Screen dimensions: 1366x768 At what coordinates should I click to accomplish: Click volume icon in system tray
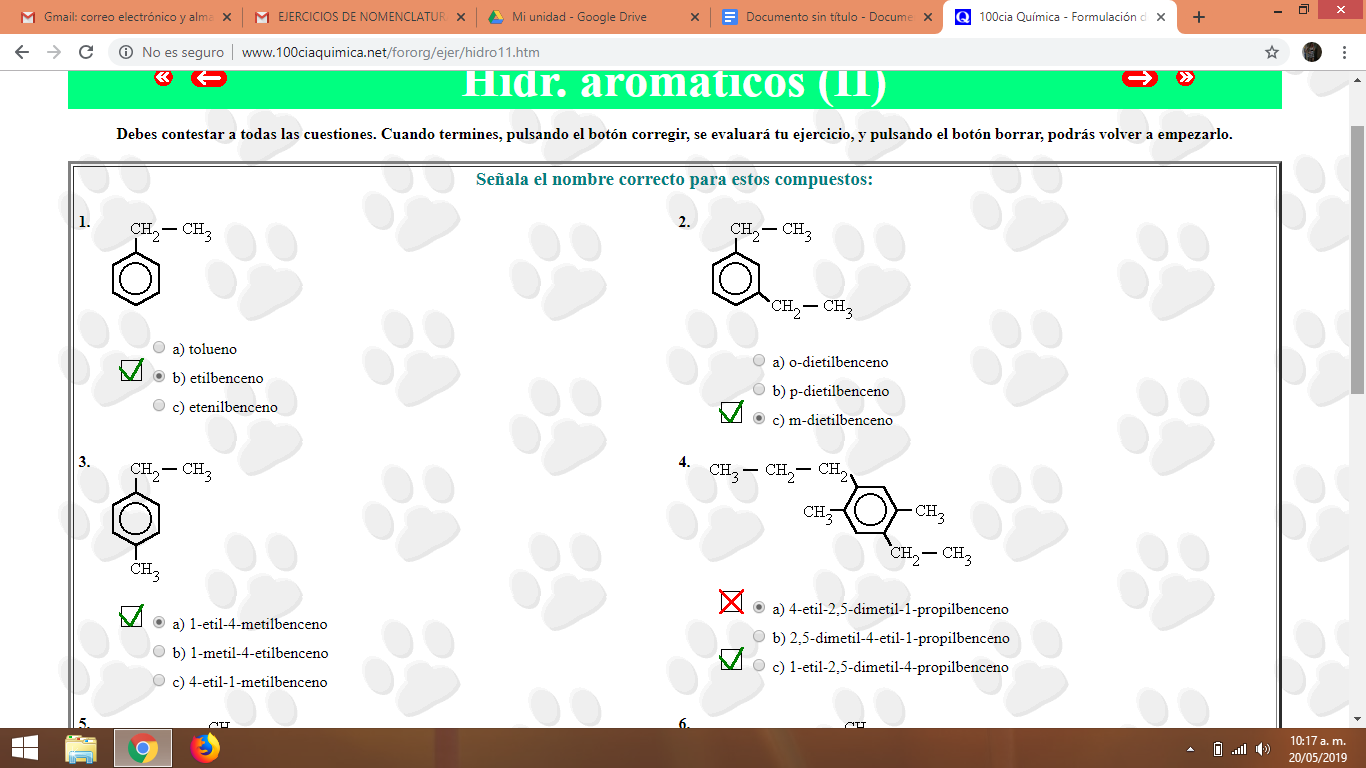[x=1263, y=749]
